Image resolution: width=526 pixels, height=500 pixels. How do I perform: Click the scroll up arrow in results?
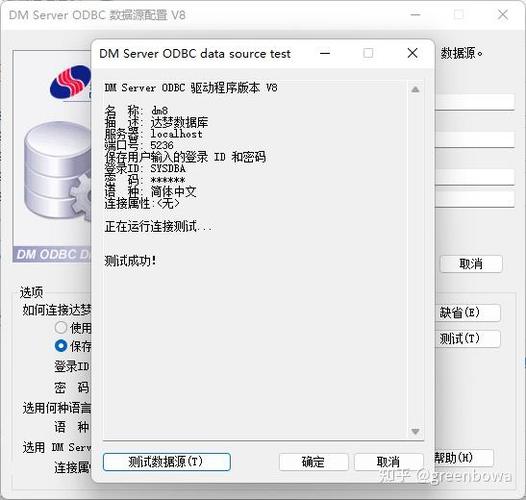click(415, 89)
